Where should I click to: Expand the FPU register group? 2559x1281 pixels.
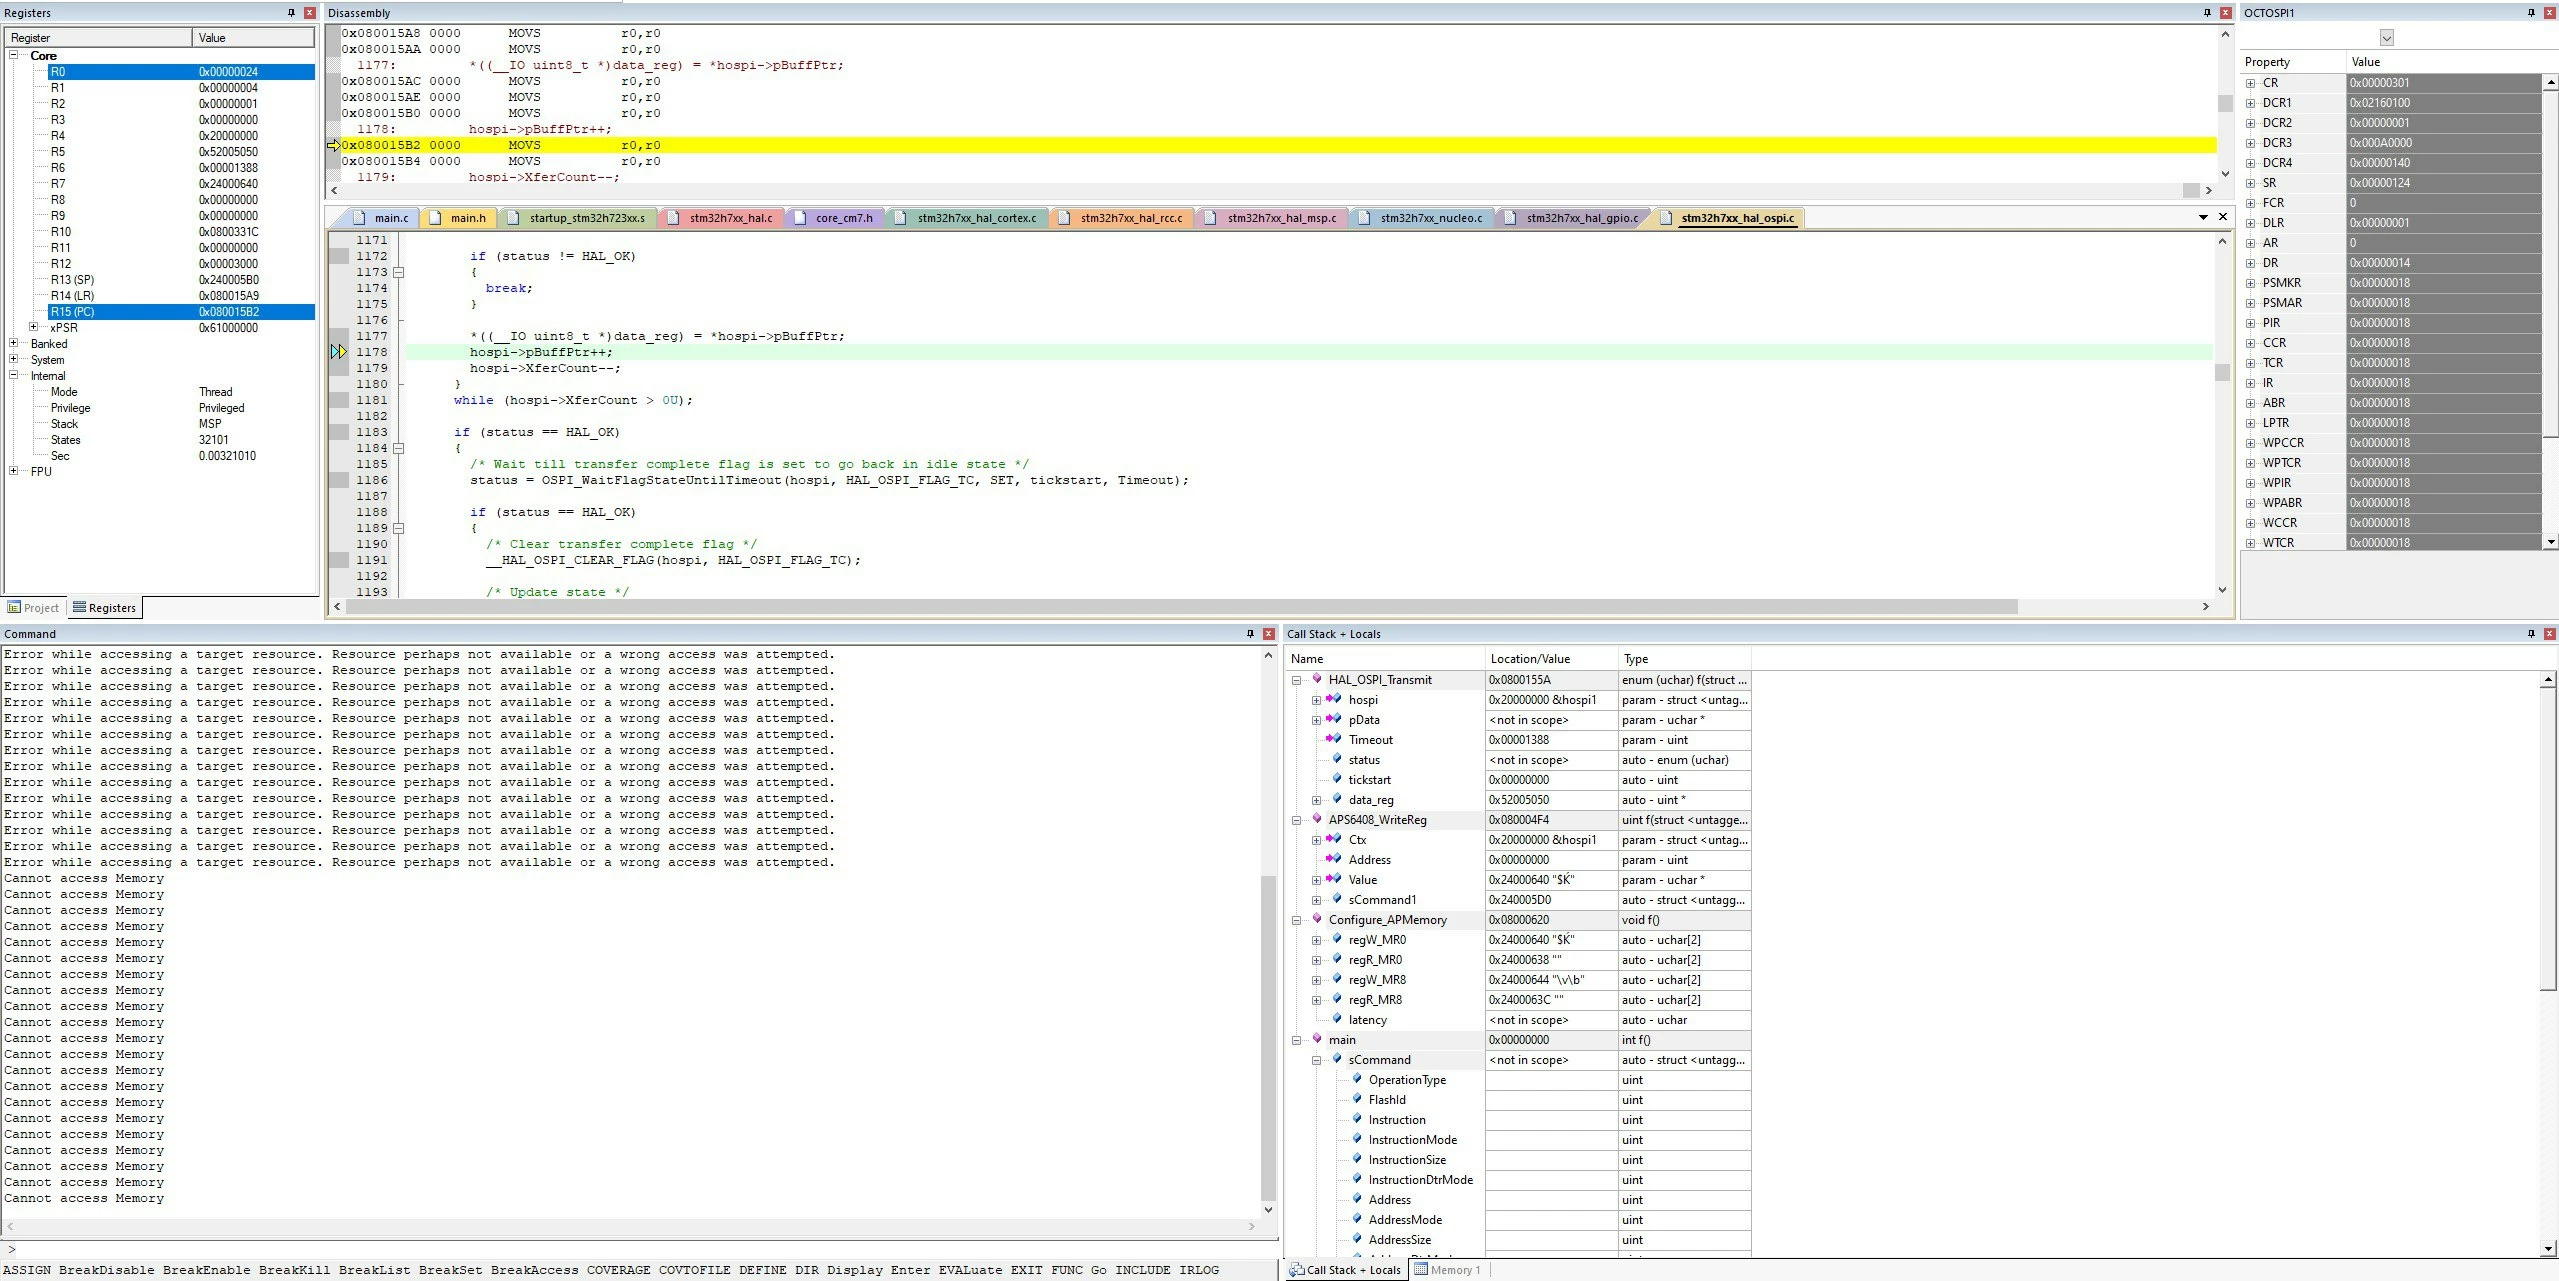pyautogui.click(x=14, y=472)
